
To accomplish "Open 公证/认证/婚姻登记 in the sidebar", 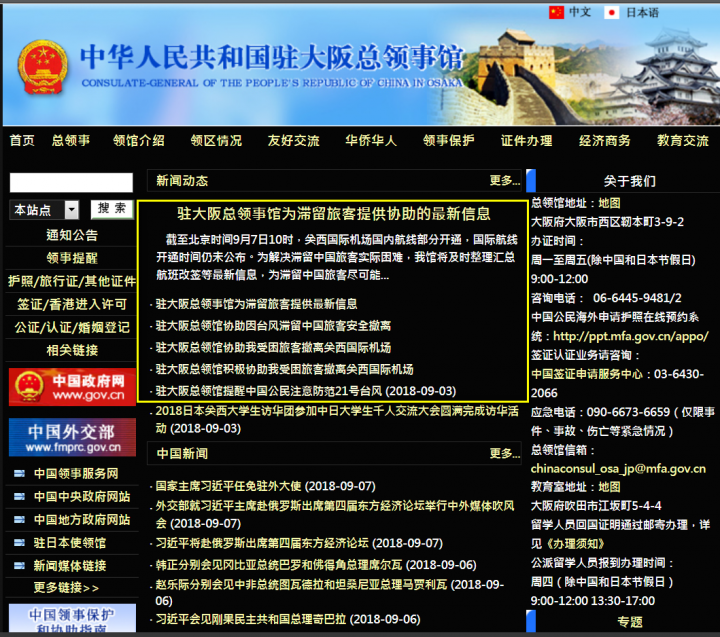I will [x=72, y=327].
